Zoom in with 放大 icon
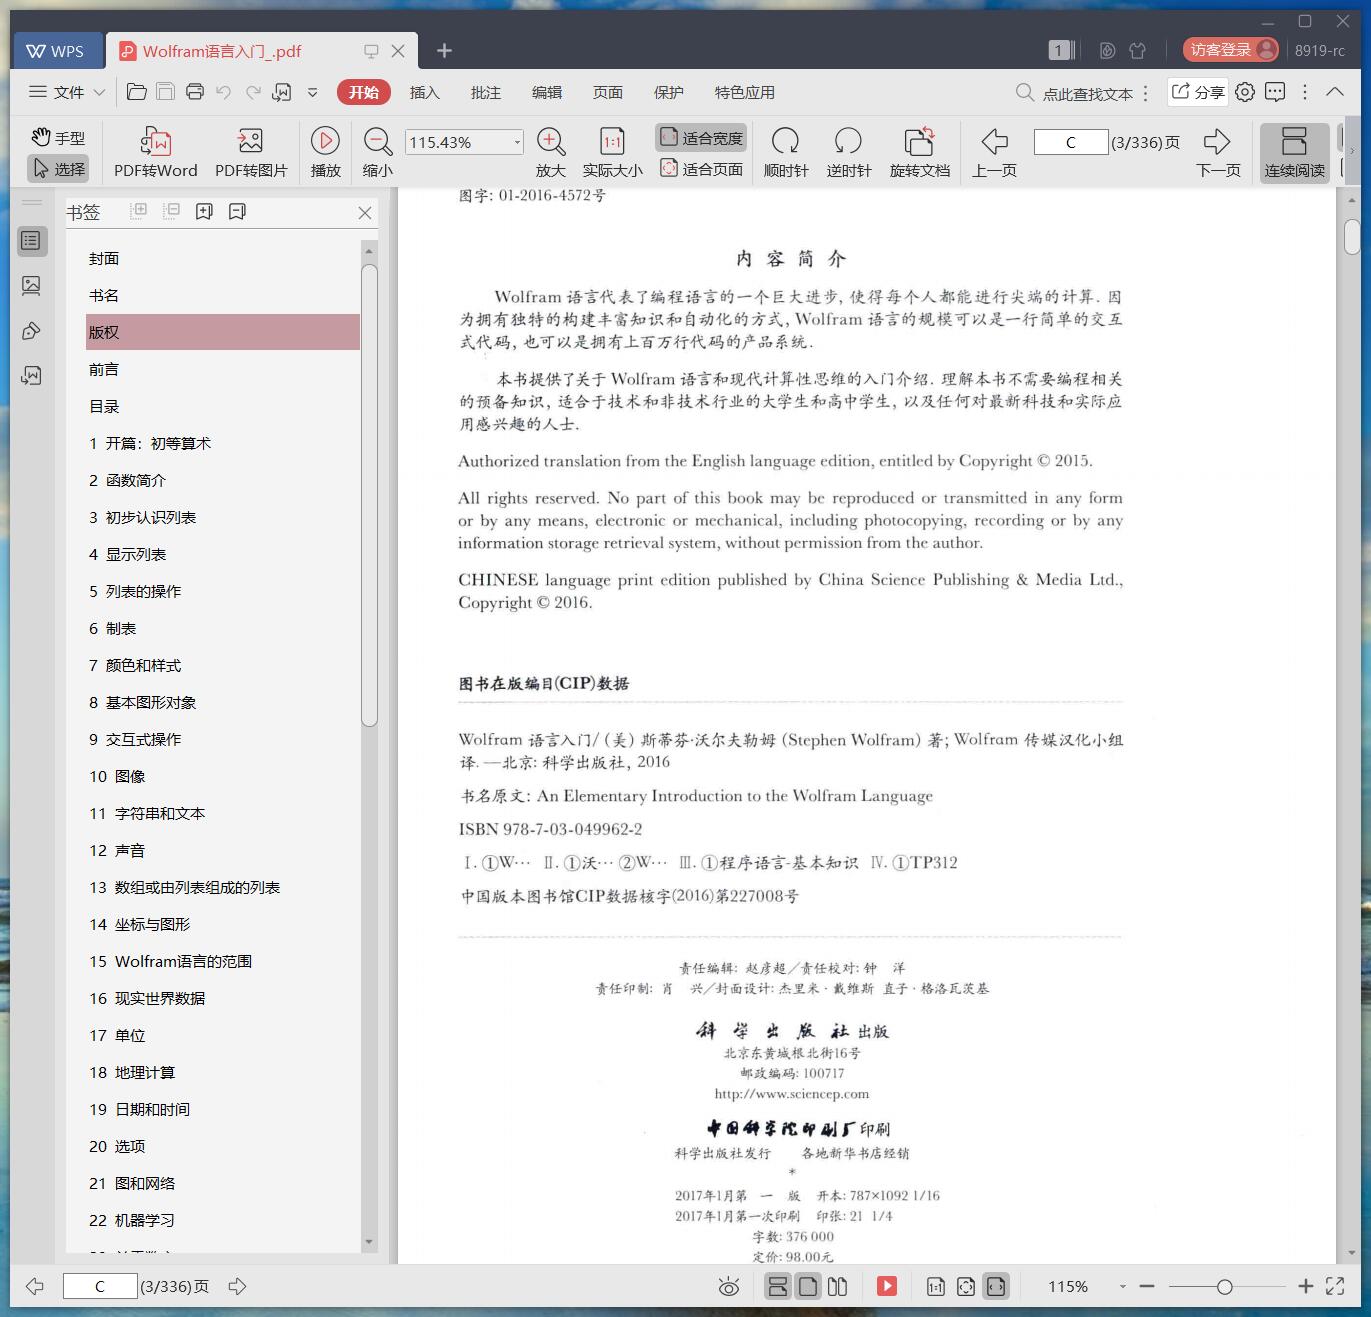The width and height of the screenshot is (1371, 1317). [551, 153]
